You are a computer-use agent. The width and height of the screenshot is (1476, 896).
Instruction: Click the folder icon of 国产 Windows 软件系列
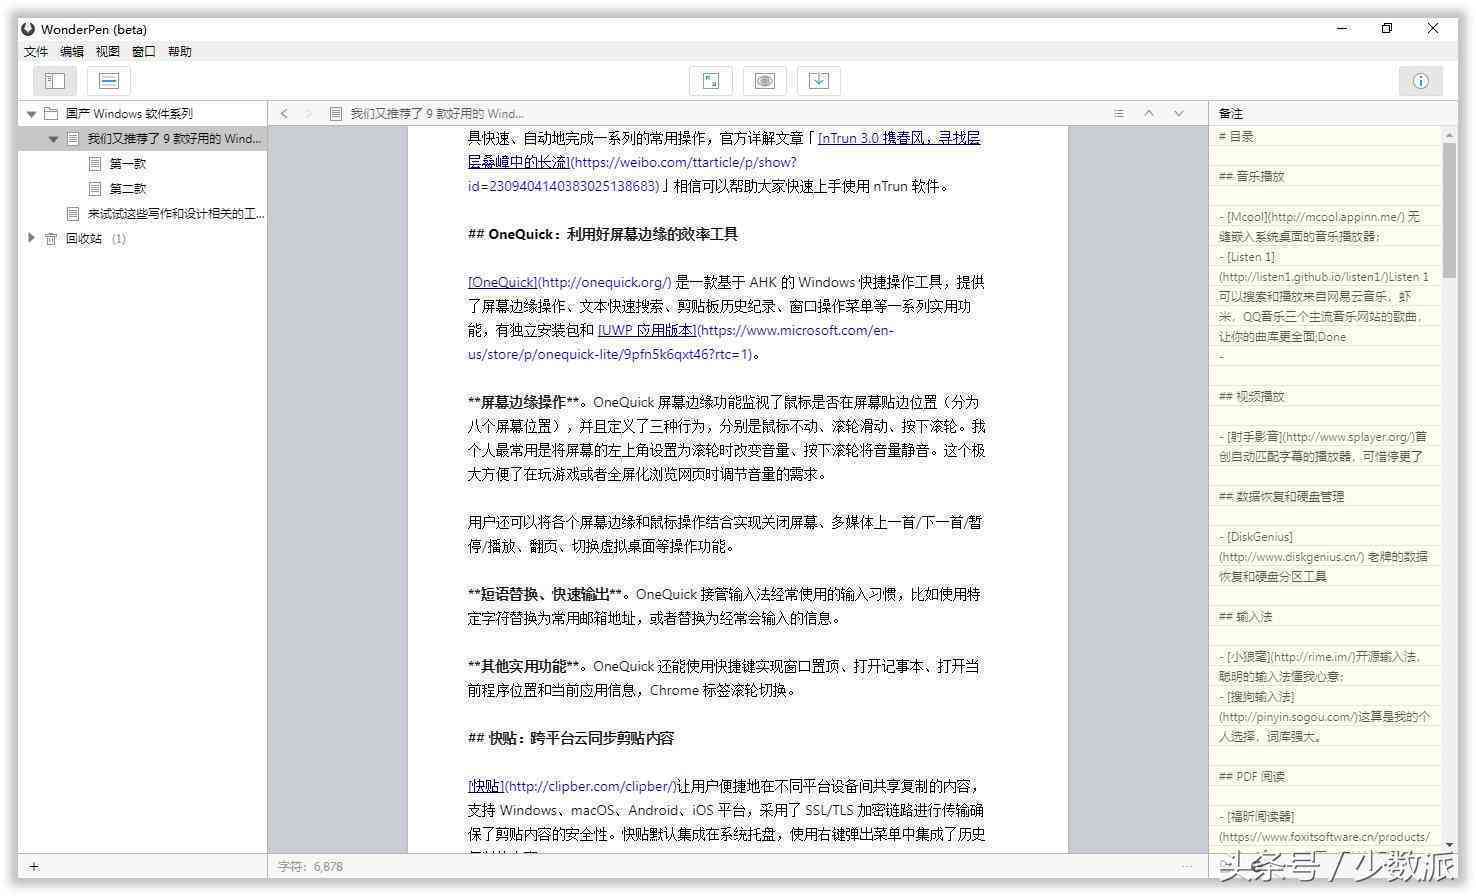51,114
